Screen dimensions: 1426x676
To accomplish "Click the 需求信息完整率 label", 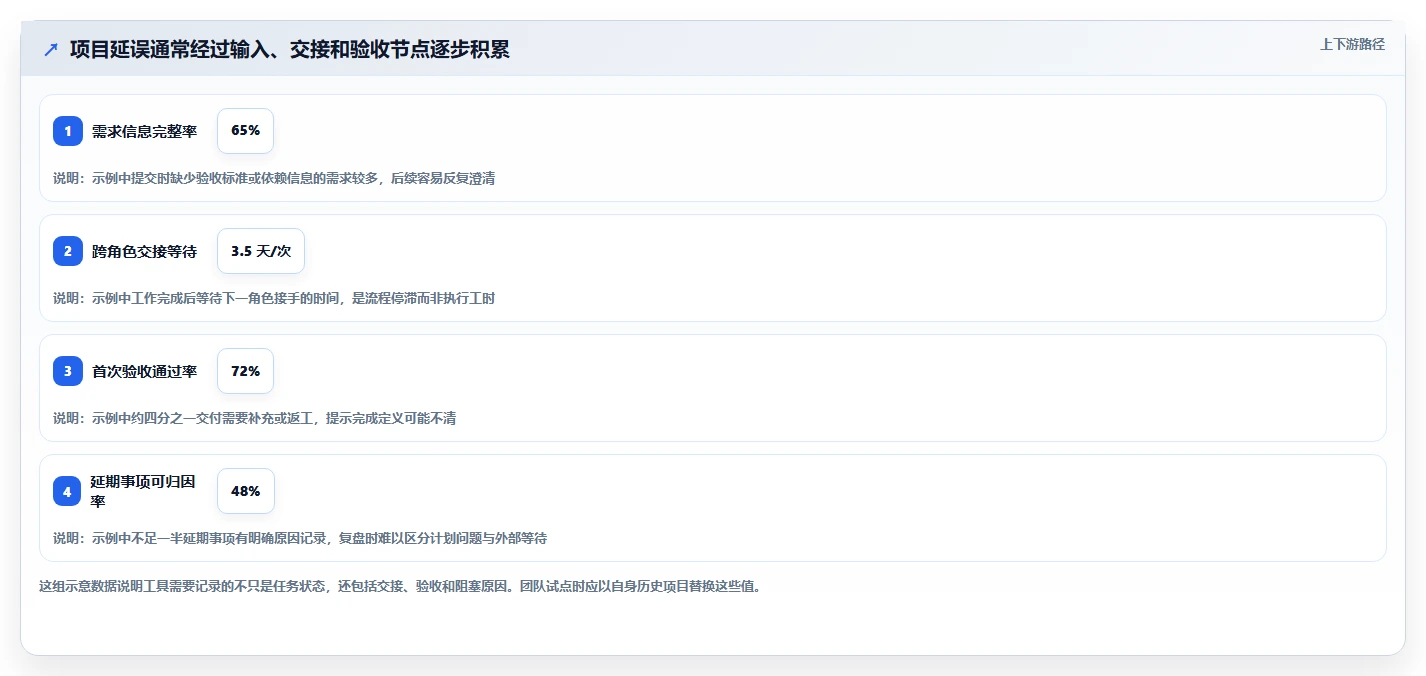I will tap(144, 131).
